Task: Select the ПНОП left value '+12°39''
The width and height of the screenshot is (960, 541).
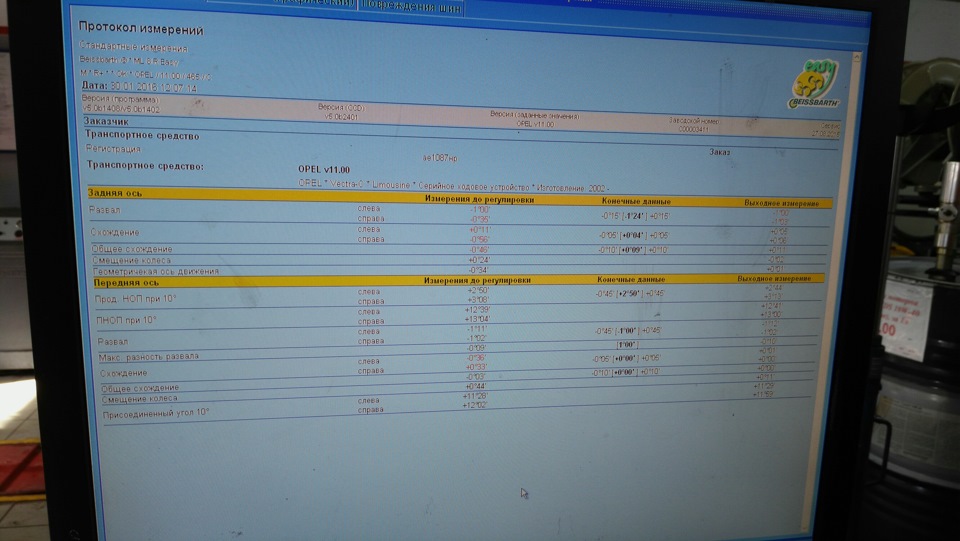Action: click(x=478, y=310)
